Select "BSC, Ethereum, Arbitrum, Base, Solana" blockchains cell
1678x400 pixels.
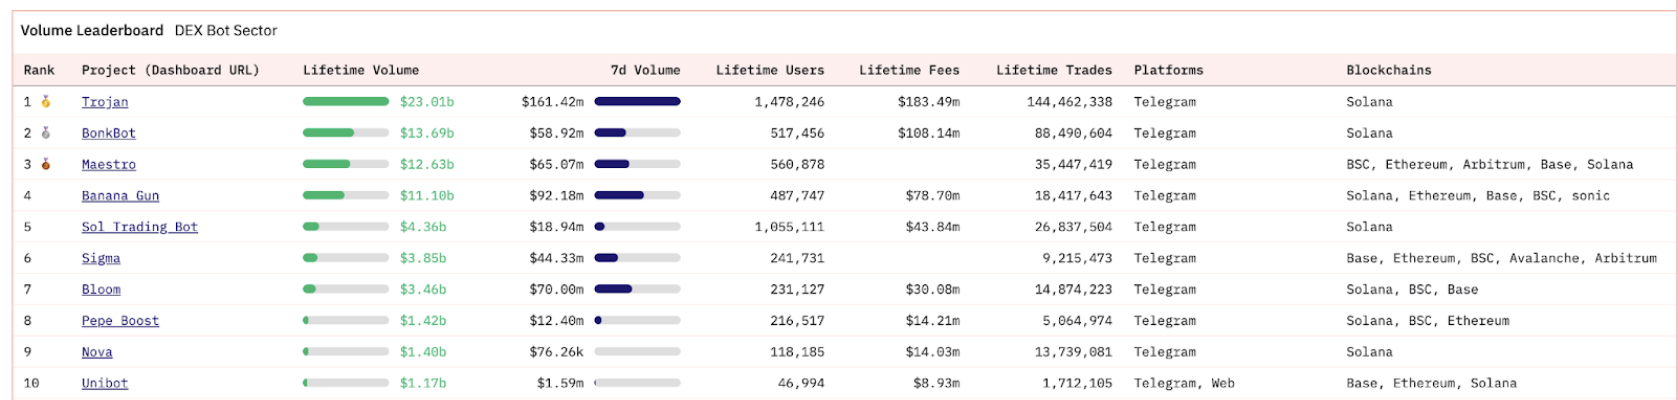click(1490, 164)
